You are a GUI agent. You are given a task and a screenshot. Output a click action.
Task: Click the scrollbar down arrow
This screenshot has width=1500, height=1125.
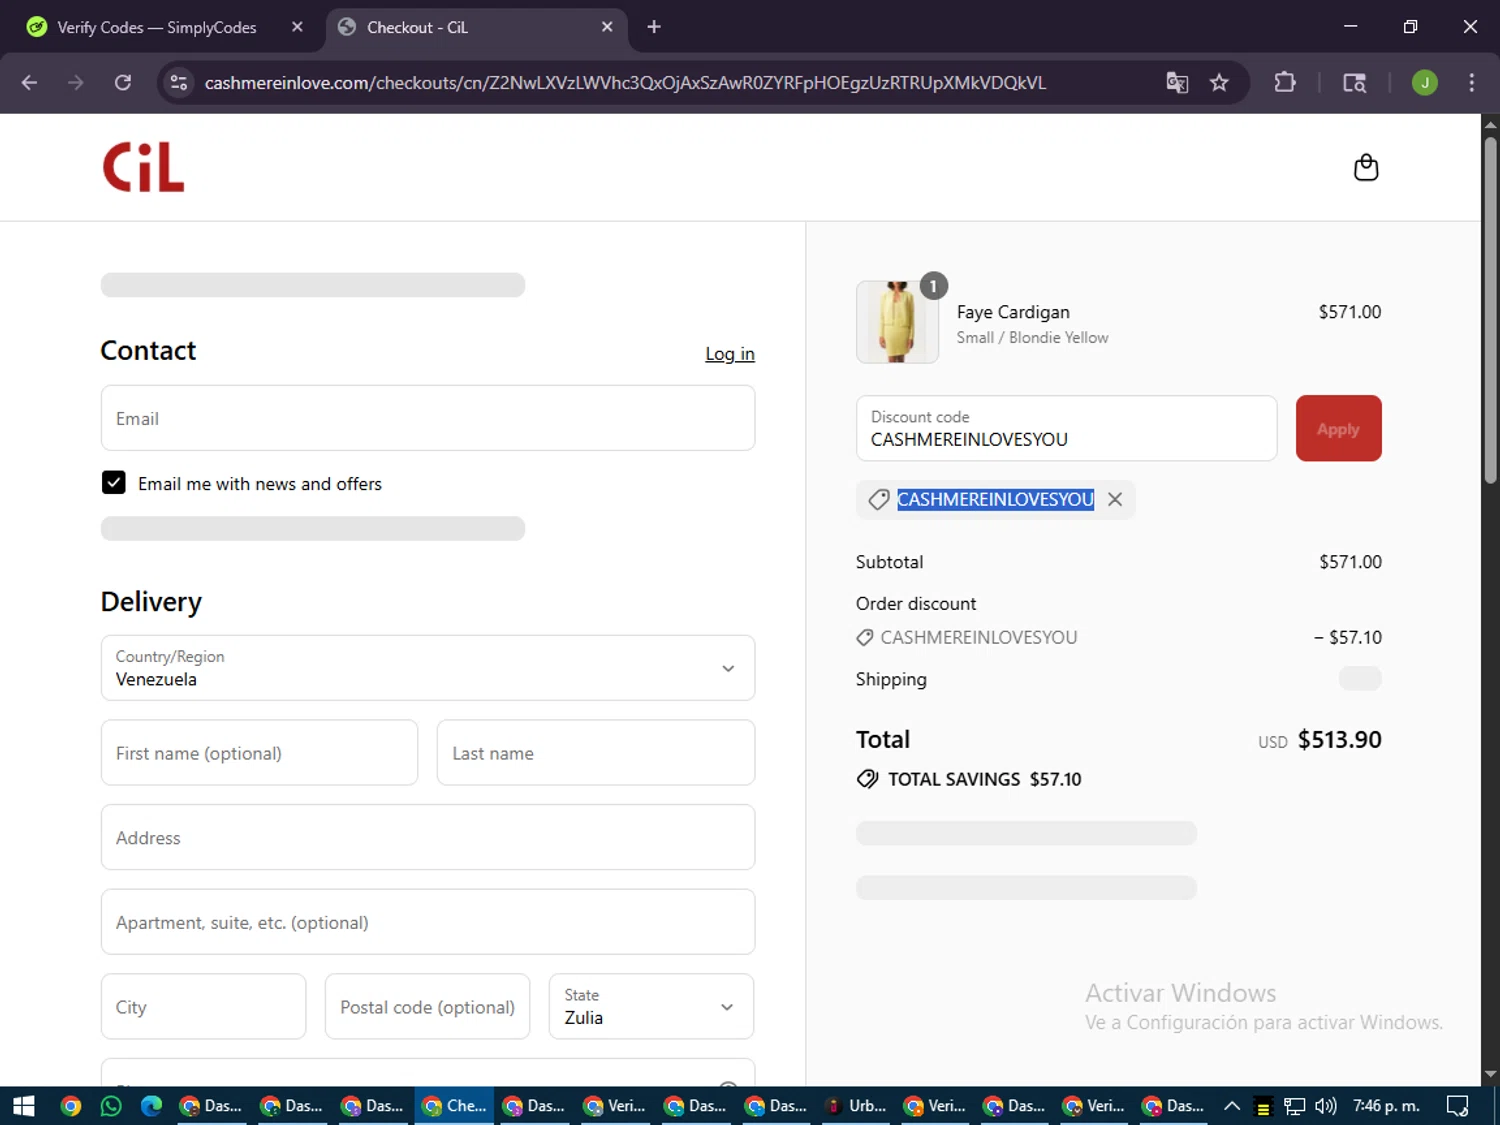(x=1490, y=1075)
